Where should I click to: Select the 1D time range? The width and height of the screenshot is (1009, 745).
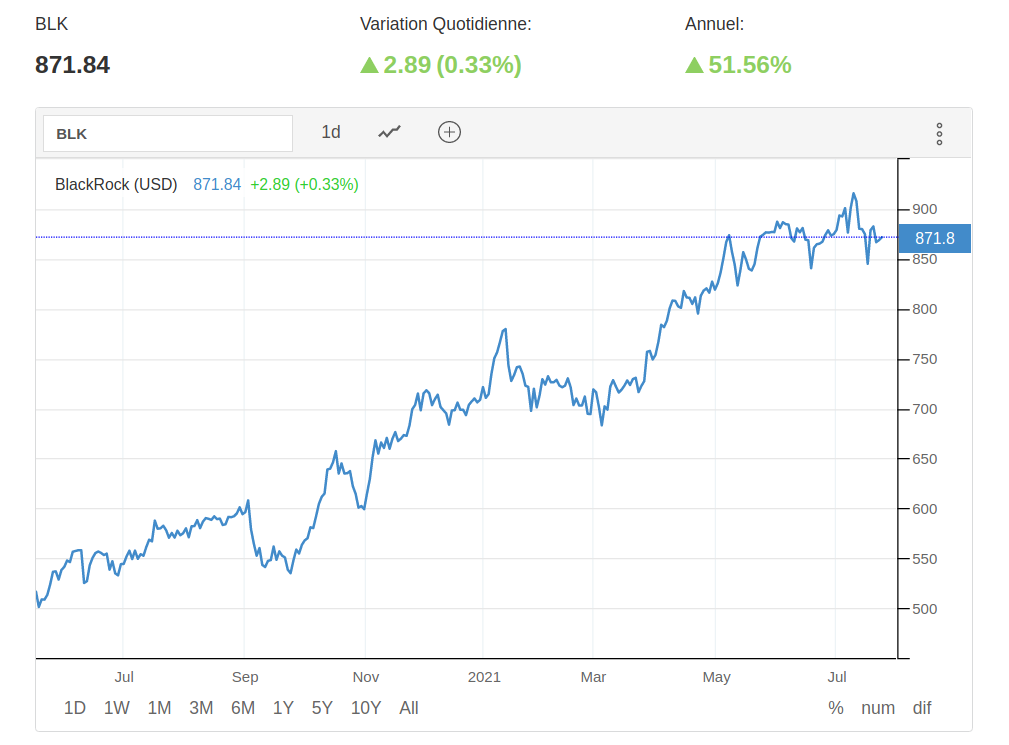[x=75, y=708]
